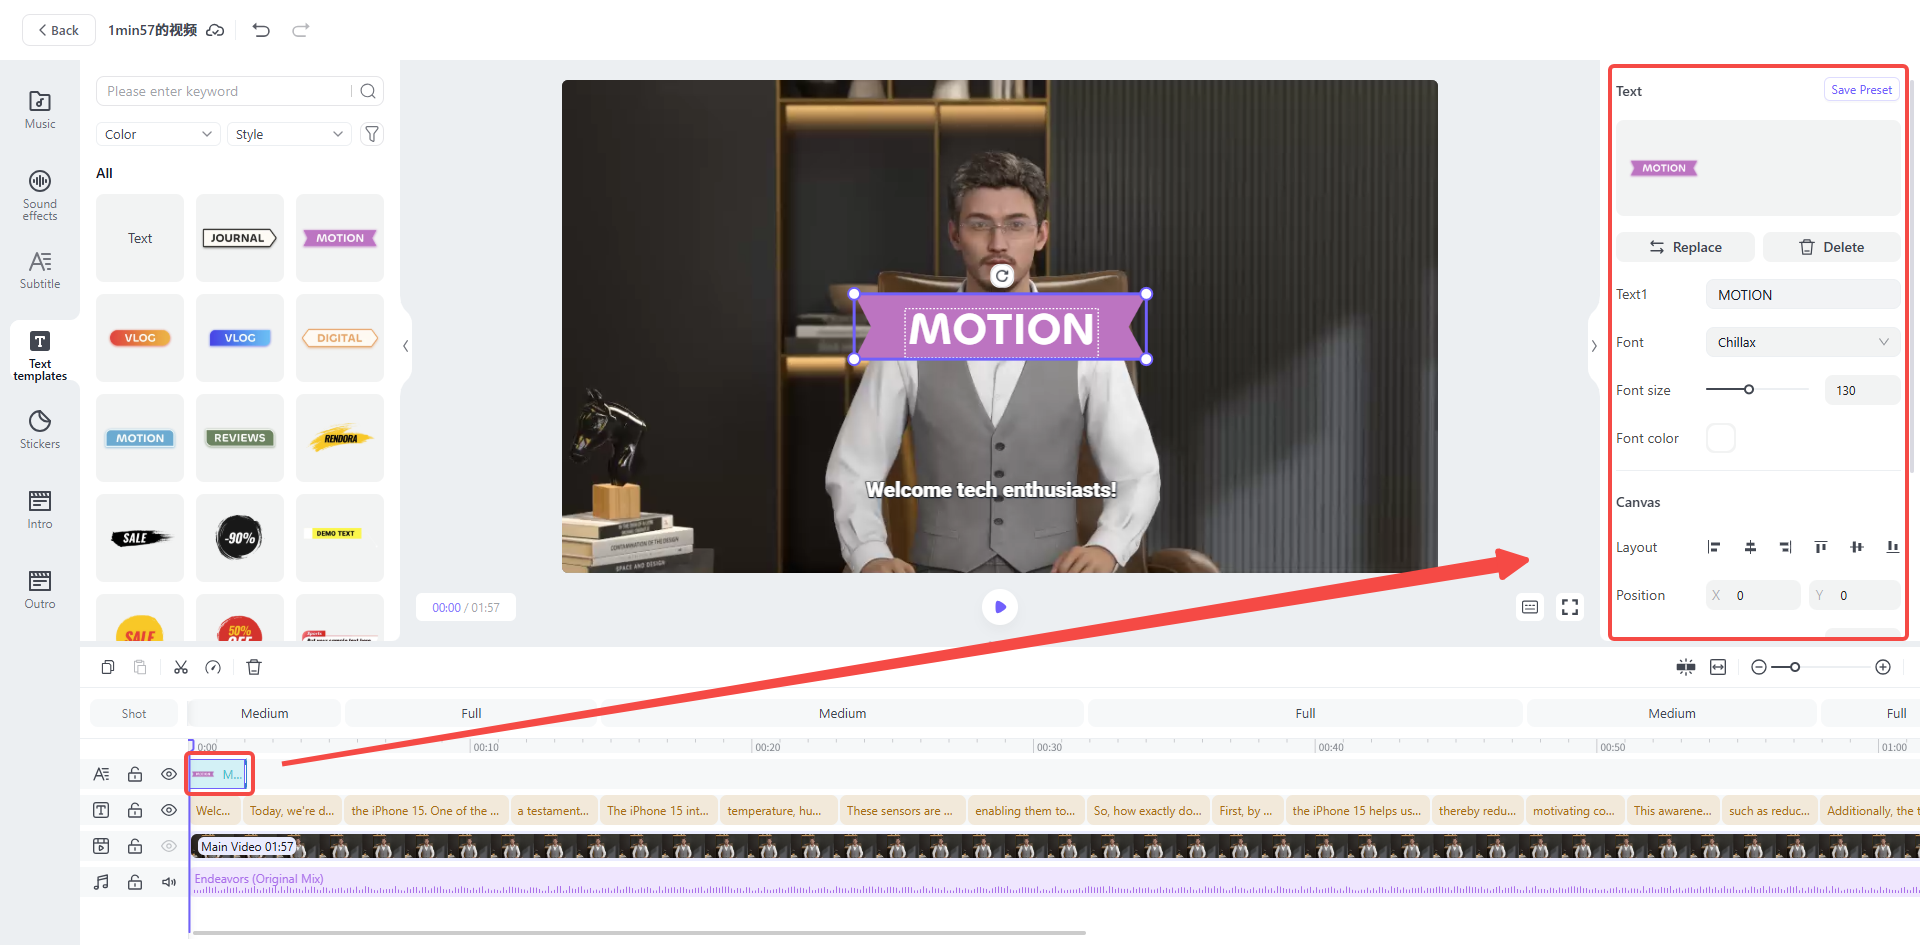The height and width of the screenshot is (945, 1920).
Task: Select the black SALE brush template
Action: [x=140, y=538]
